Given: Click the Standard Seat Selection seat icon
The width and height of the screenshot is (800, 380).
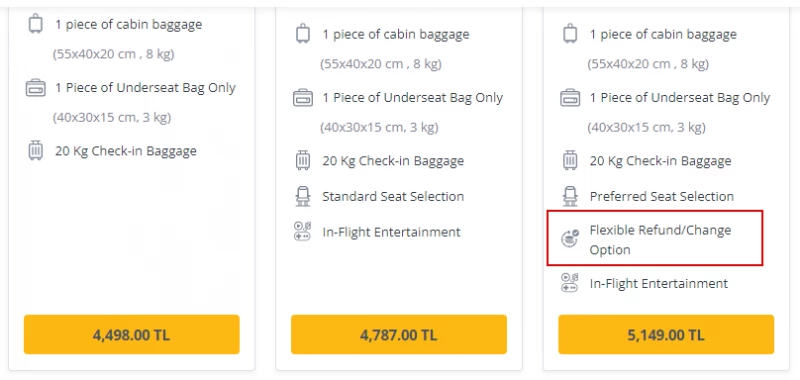Looking at the screenshot, I should 303,196.
